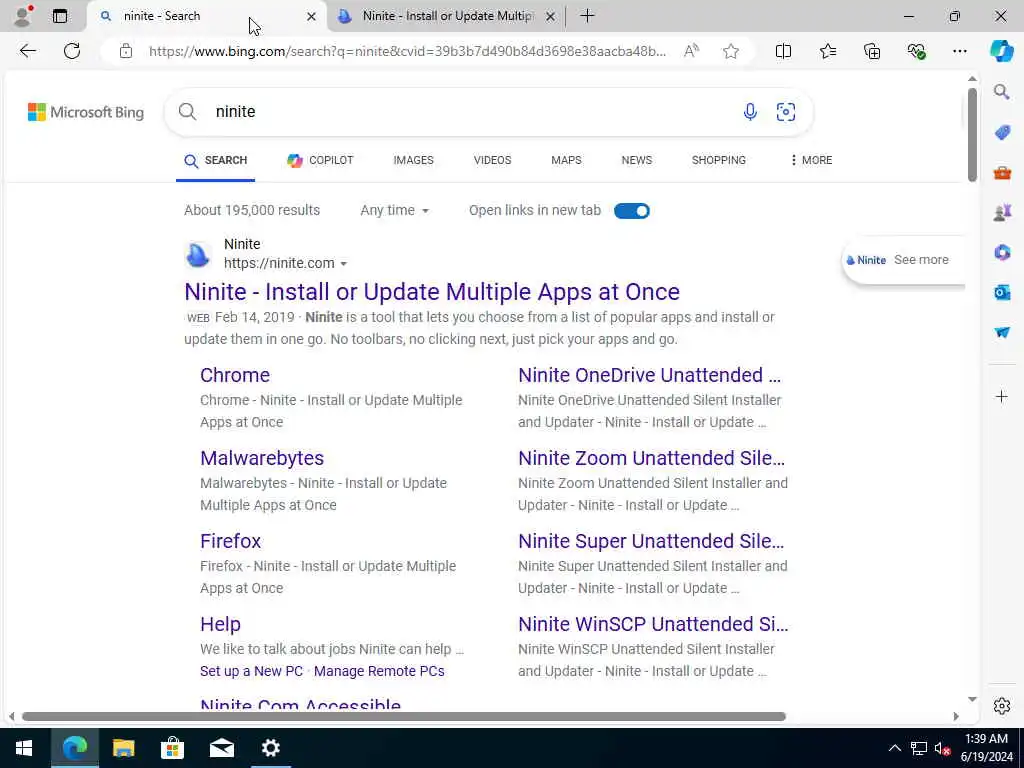Open Set up a New PC link
This screenshot has height=768, width=1024.
251,671
